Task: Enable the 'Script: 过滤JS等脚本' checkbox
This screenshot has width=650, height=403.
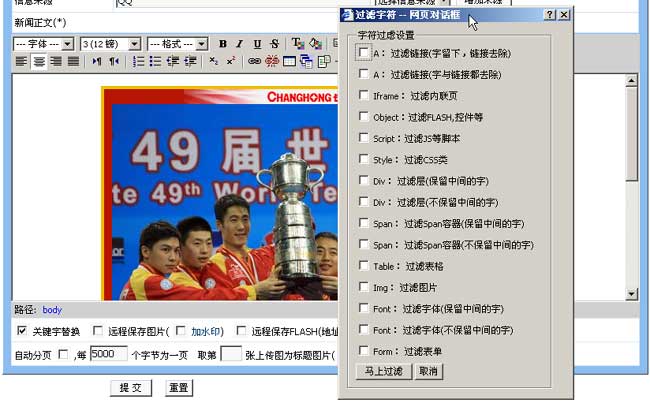Action: [x=364, y=138]
